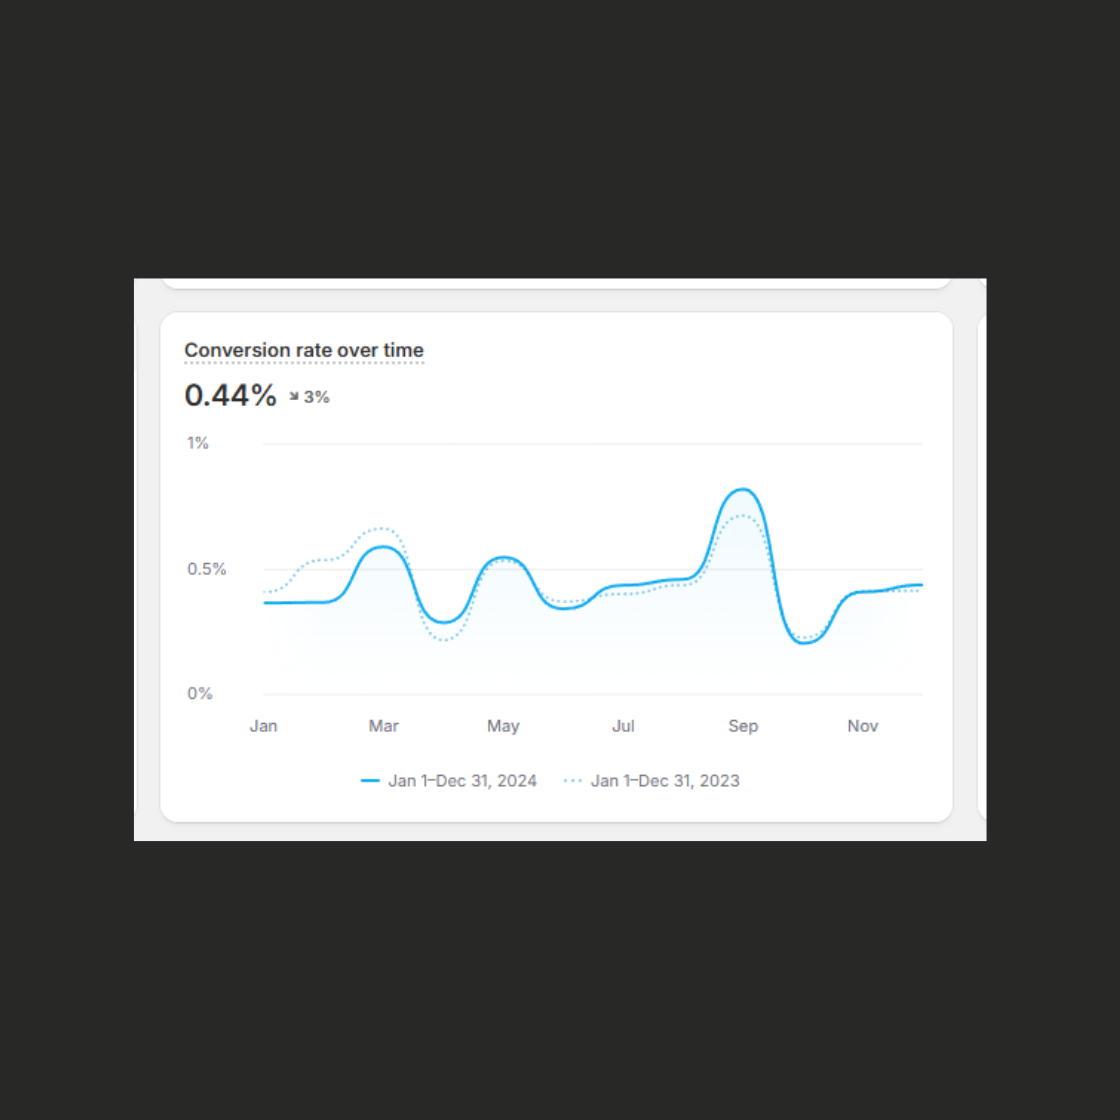This screenshot has width=1120, height=1120.
Task: Select the March peak on the solid line
Action: coord(384,547)
